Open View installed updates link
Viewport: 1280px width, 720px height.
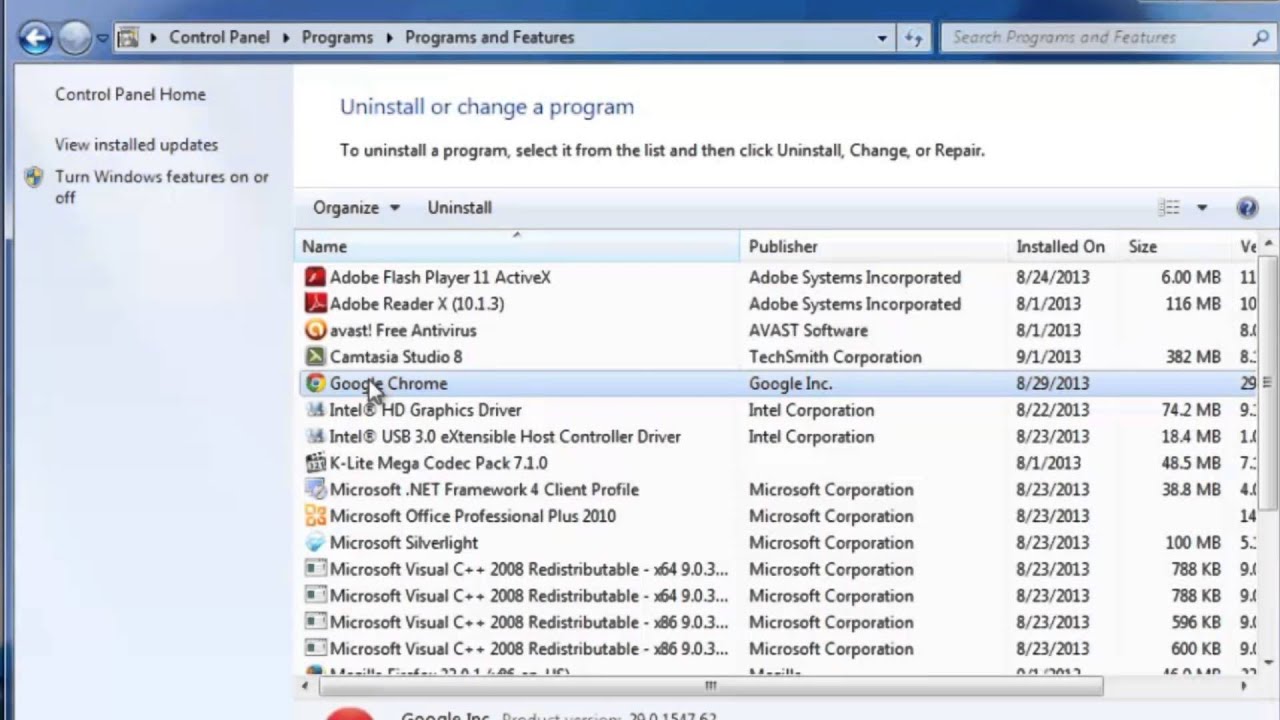pos(136,145)
